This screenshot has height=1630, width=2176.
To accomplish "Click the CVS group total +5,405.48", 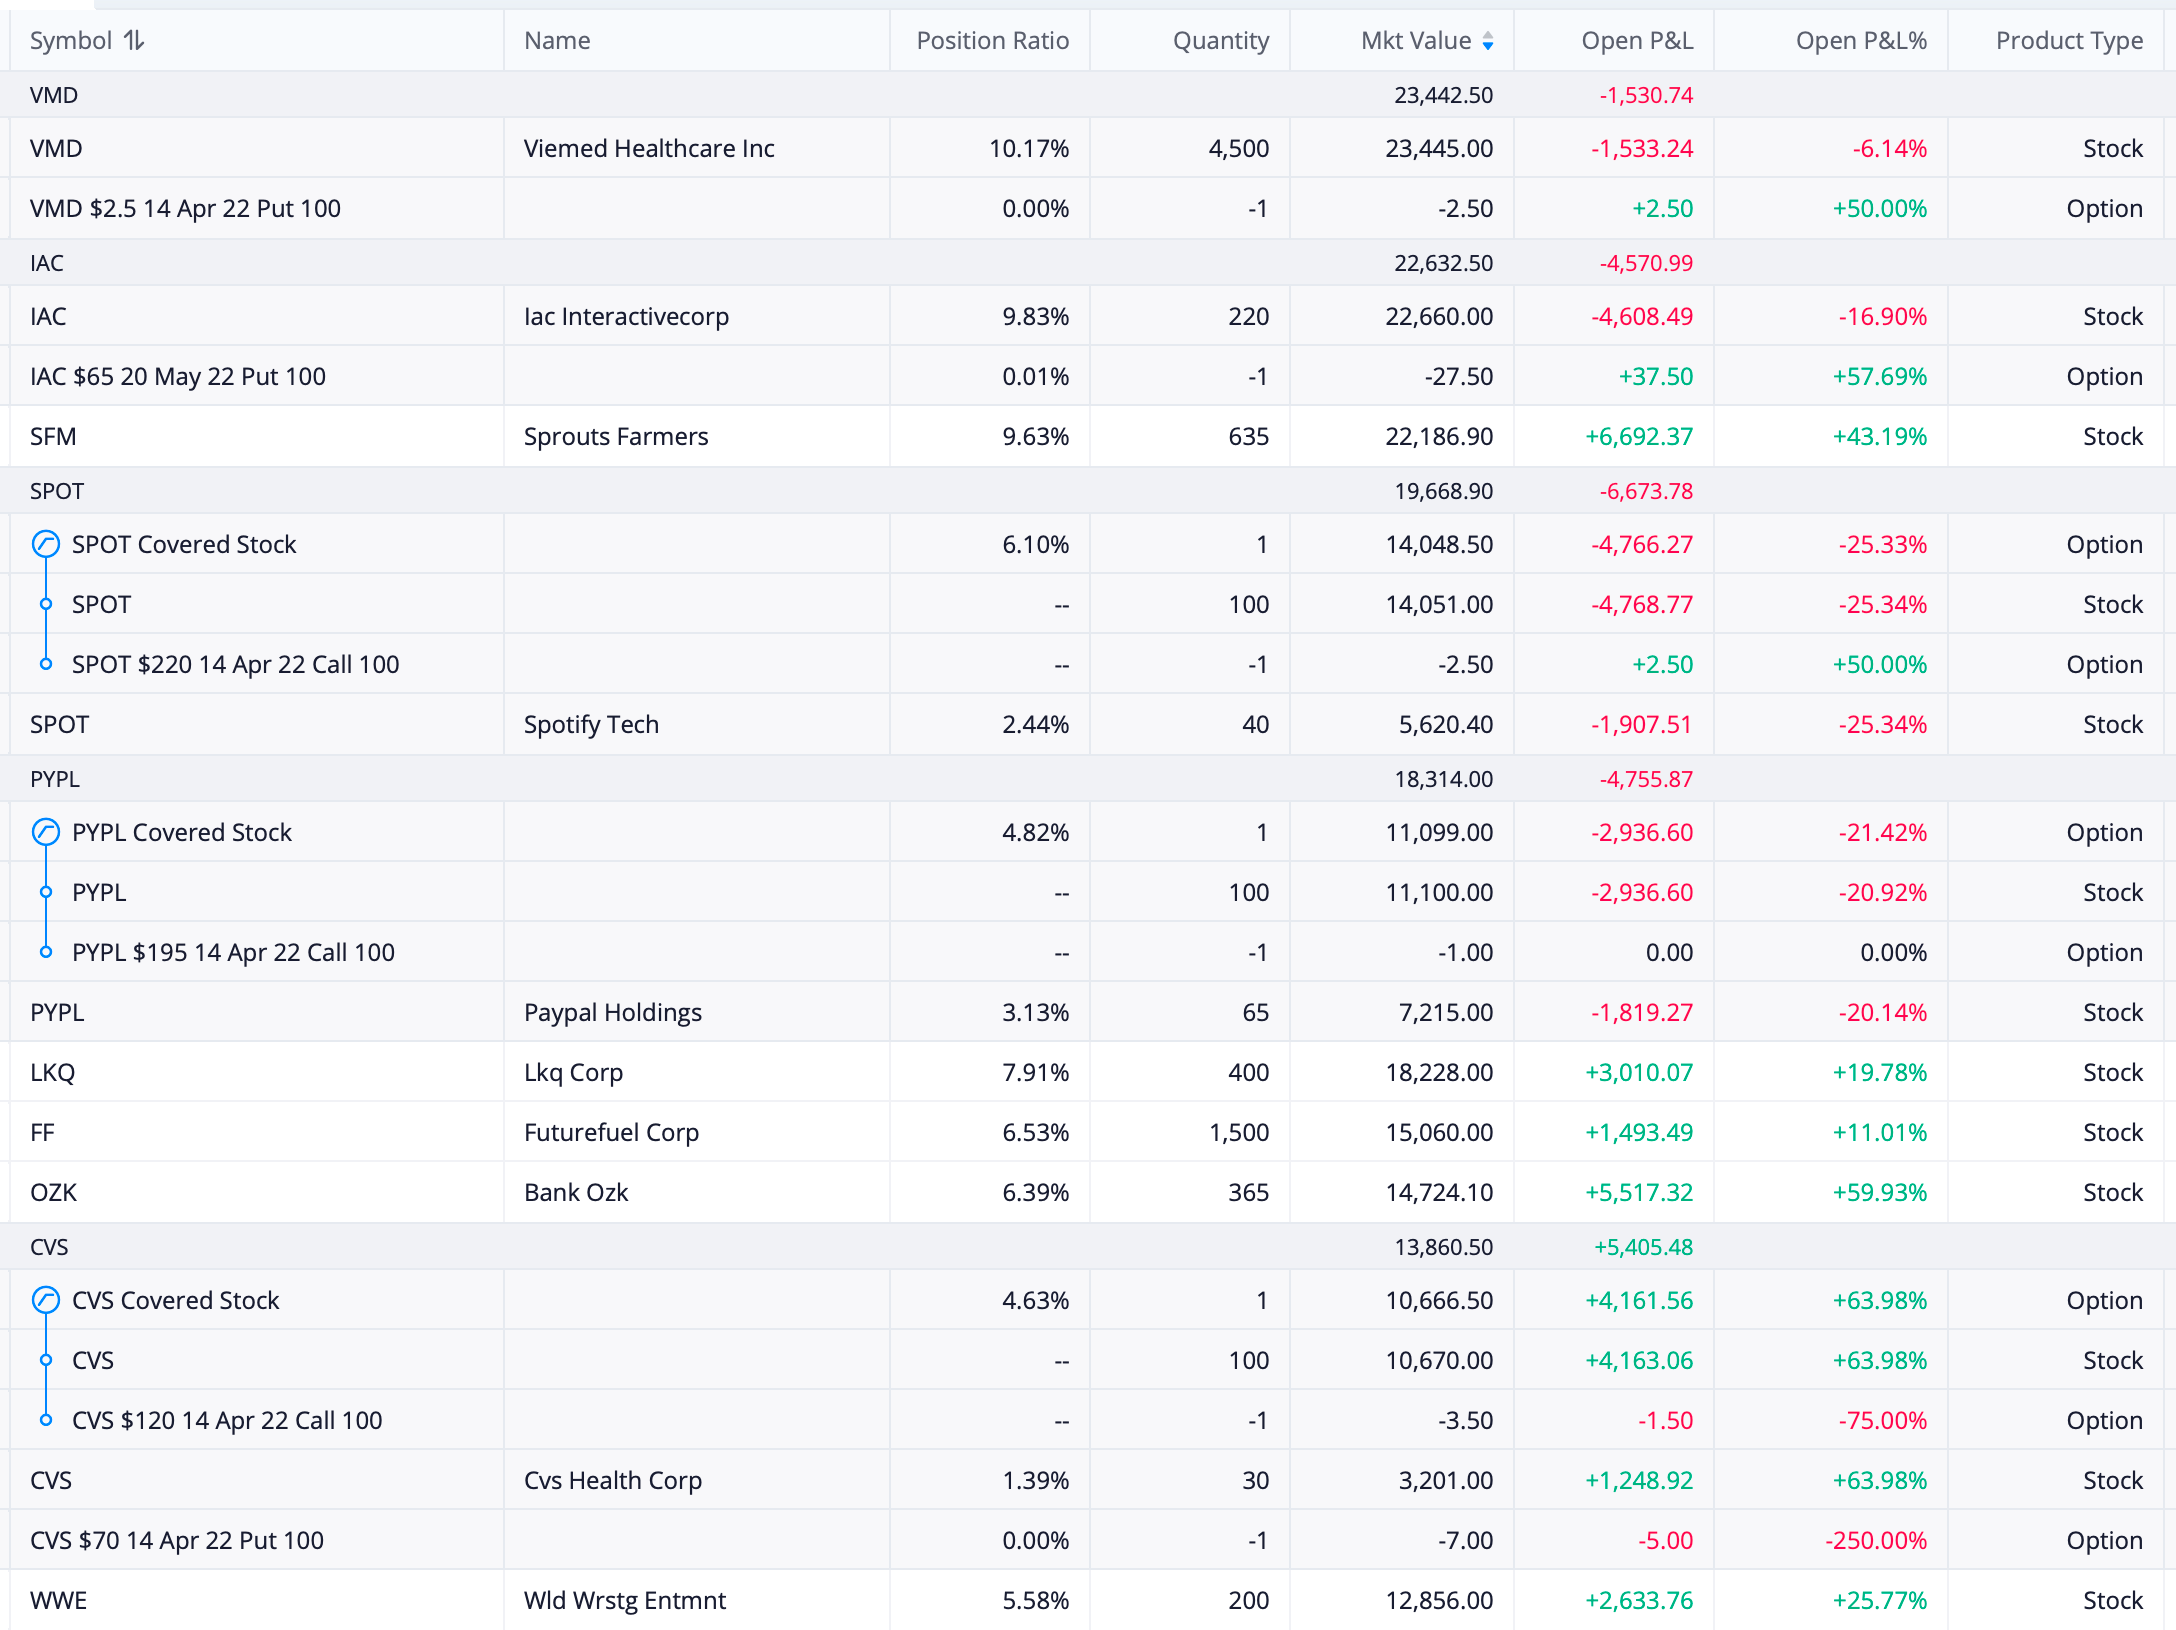I will (1643, 1247).
